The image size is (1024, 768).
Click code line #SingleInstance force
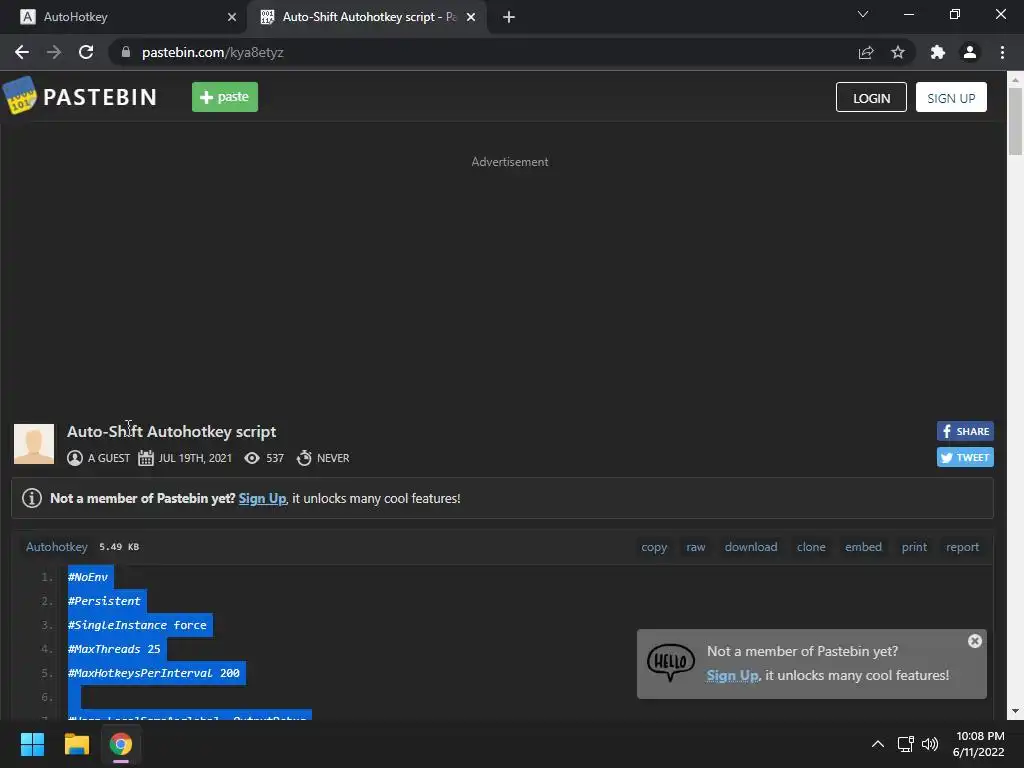[137, 625]
